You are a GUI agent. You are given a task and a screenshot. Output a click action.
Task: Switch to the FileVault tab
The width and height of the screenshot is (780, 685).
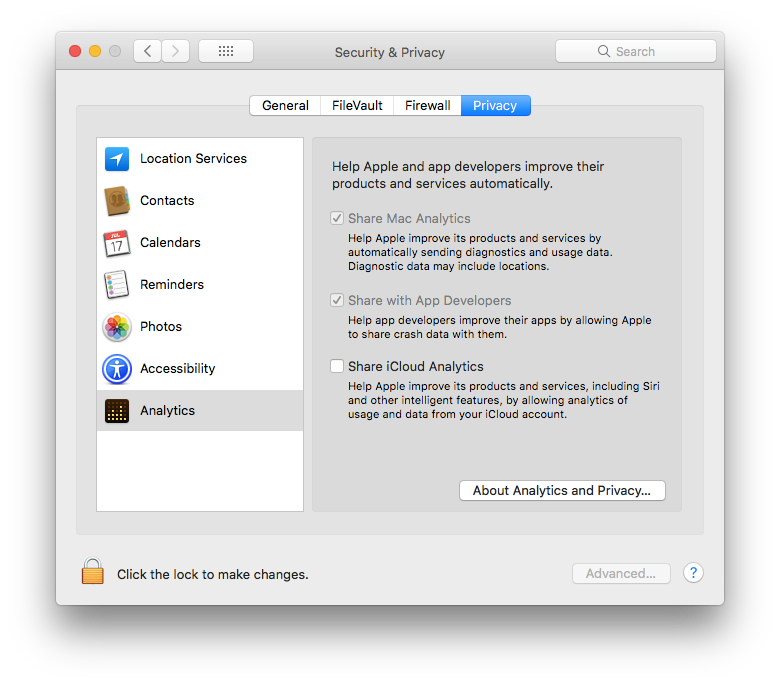pos(357,105)
